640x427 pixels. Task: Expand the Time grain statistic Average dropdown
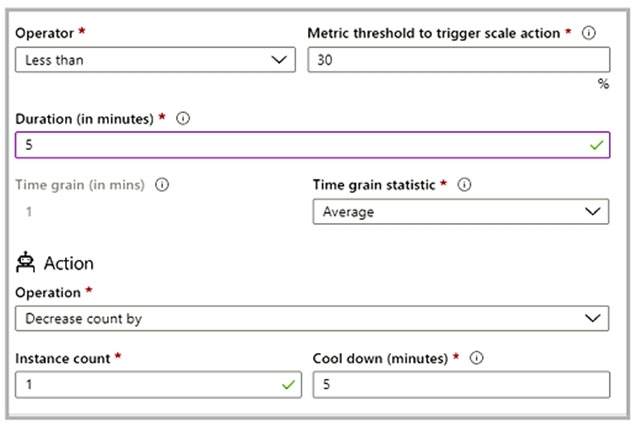[x=460, y=212]
